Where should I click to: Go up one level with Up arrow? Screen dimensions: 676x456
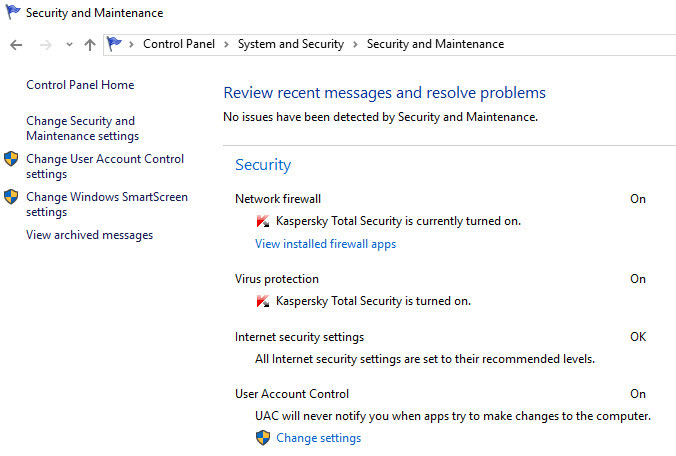click(x=90, y=44)
